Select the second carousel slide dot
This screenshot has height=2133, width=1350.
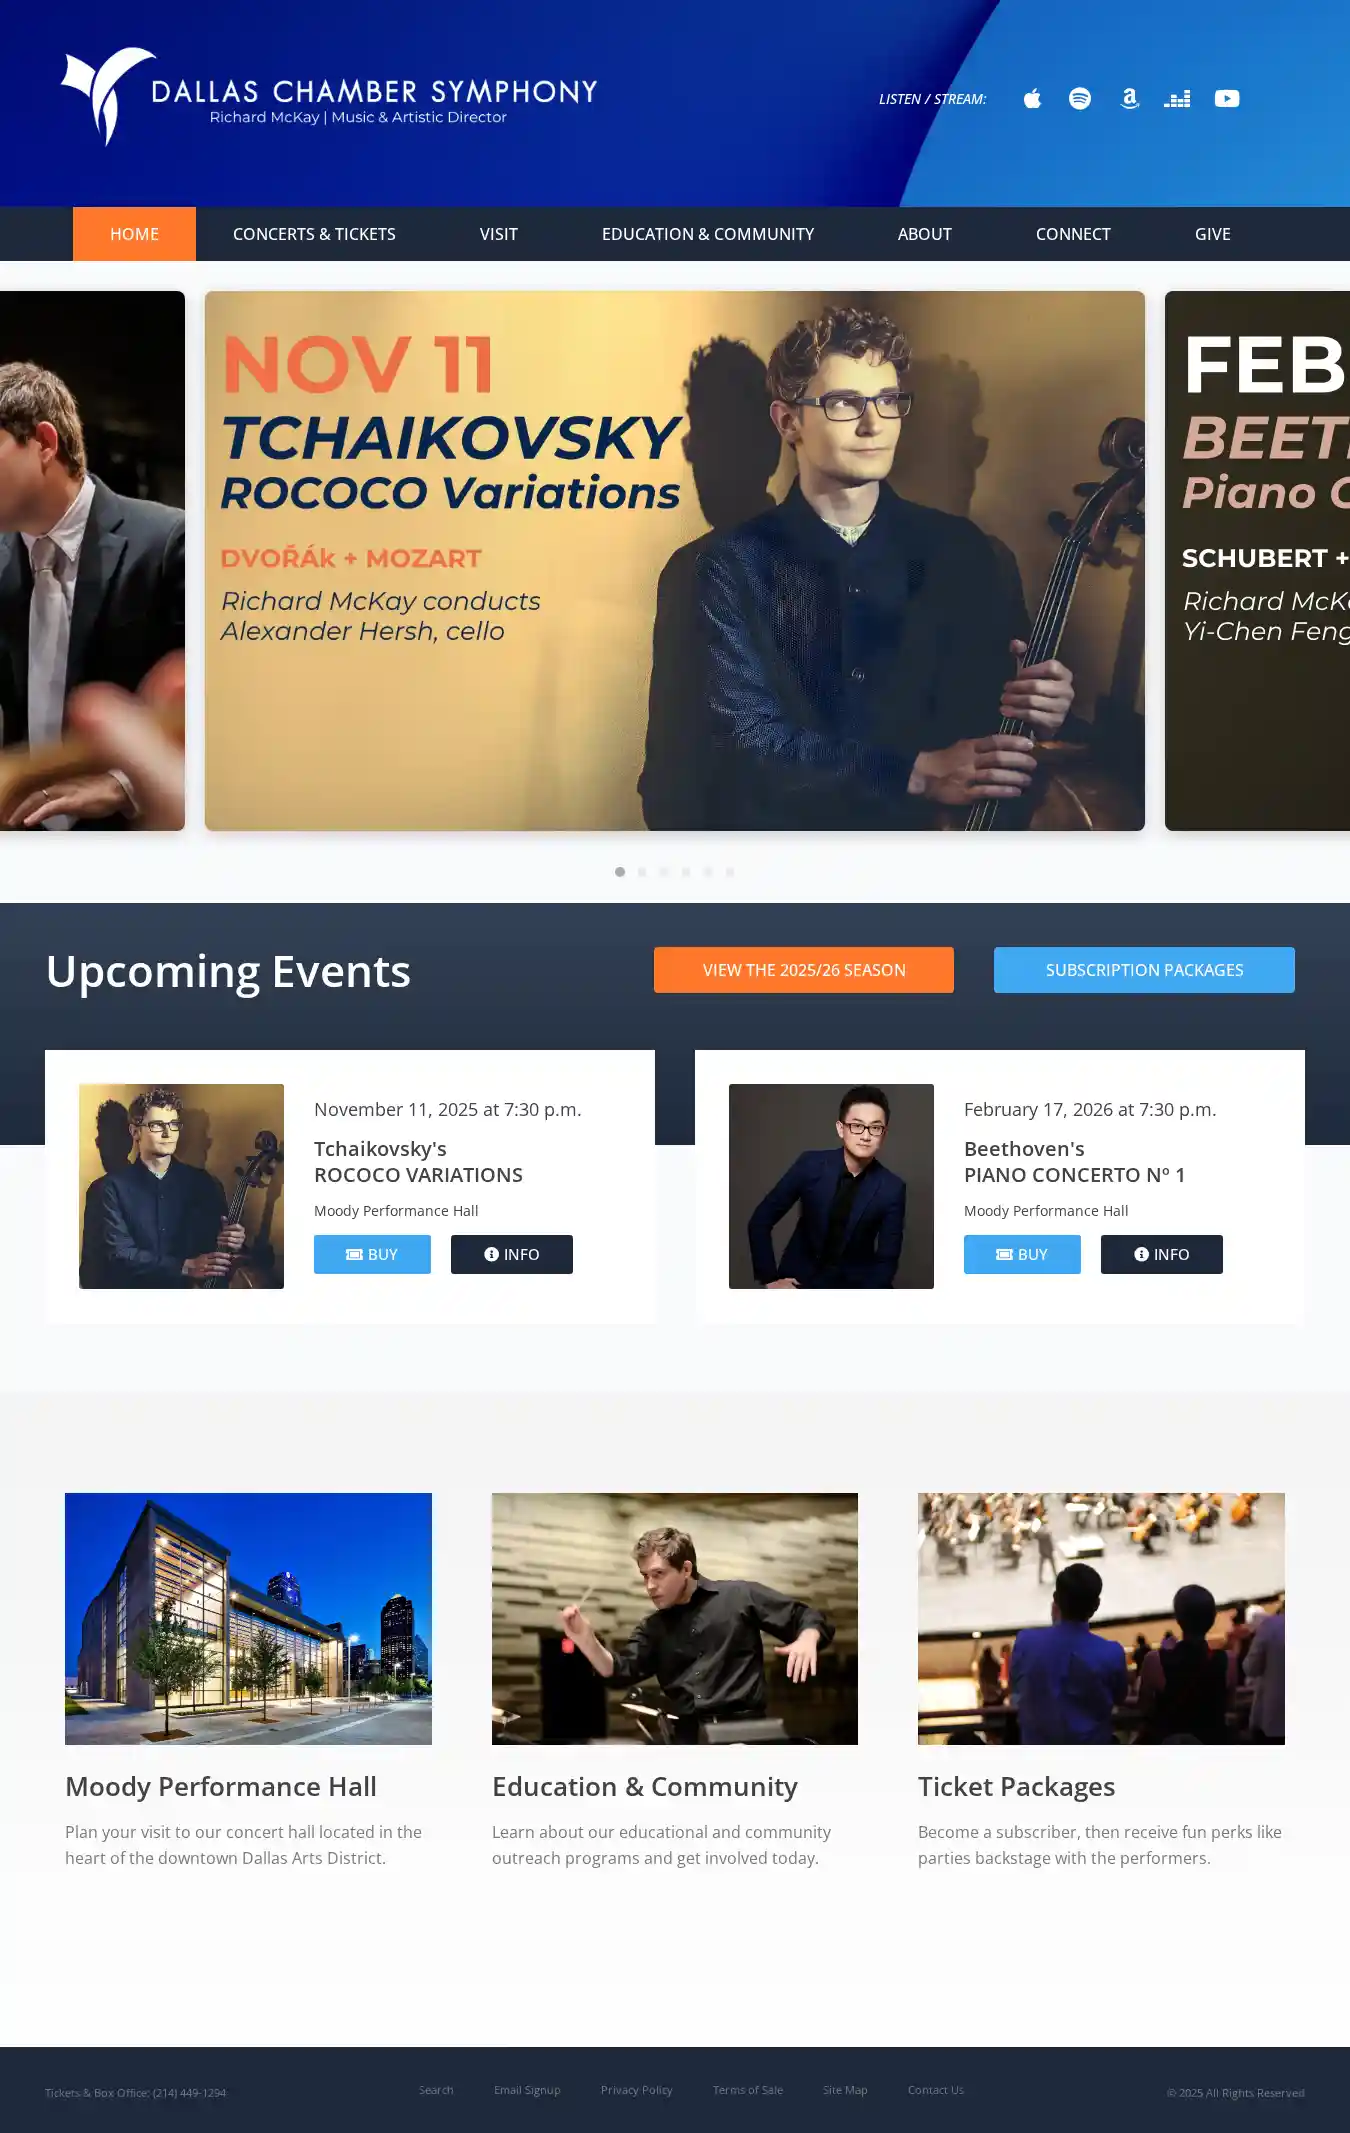642,872
